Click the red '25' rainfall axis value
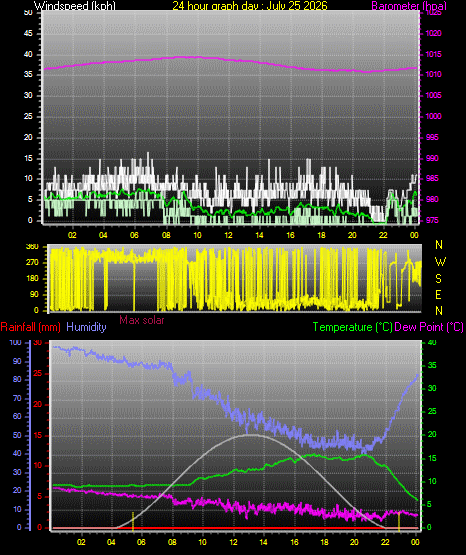This screenshot has height=555, width=466. (38, 373)
